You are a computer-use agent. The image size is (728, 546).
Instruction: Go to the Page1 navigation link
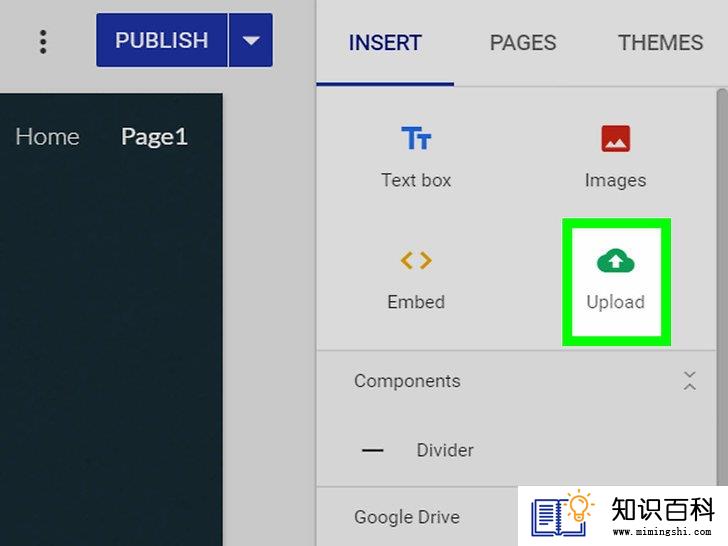[154, 136]
